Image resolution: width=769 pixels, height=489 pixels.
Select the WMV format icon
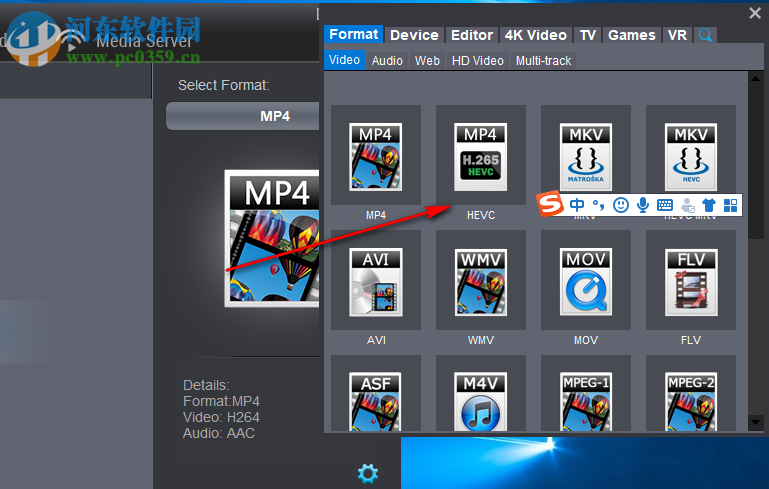point(481,282)
